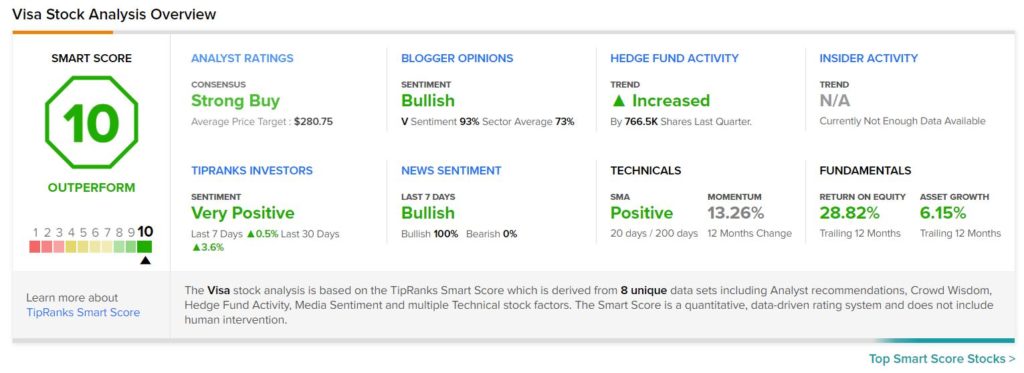This screenshot has height=373, width=1024.
Task: Follow the TipRanks Smart Score link
Action: click(x=83, y=312)
